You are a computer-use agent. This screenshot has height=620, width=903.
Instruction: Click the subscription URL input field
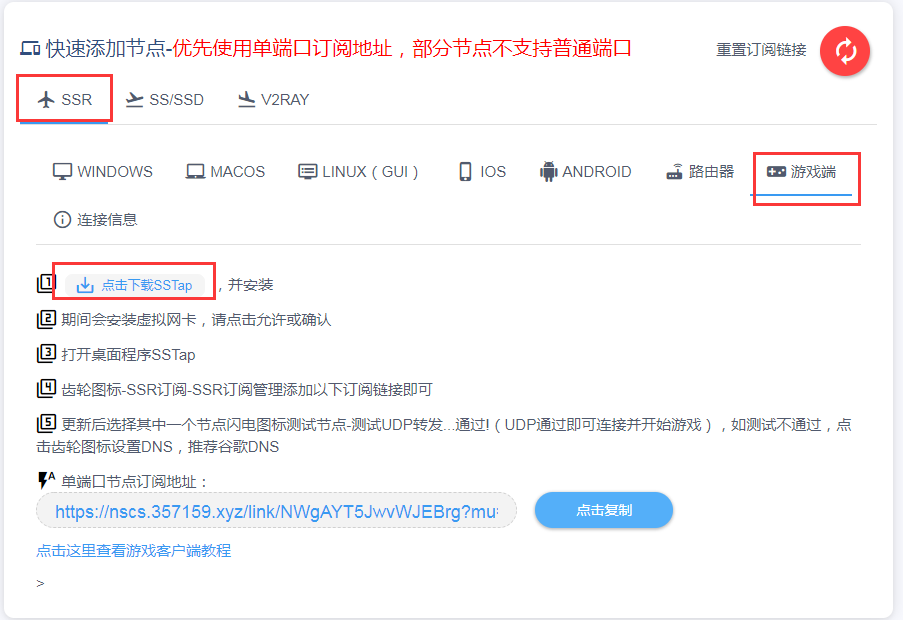pos(276,511)
